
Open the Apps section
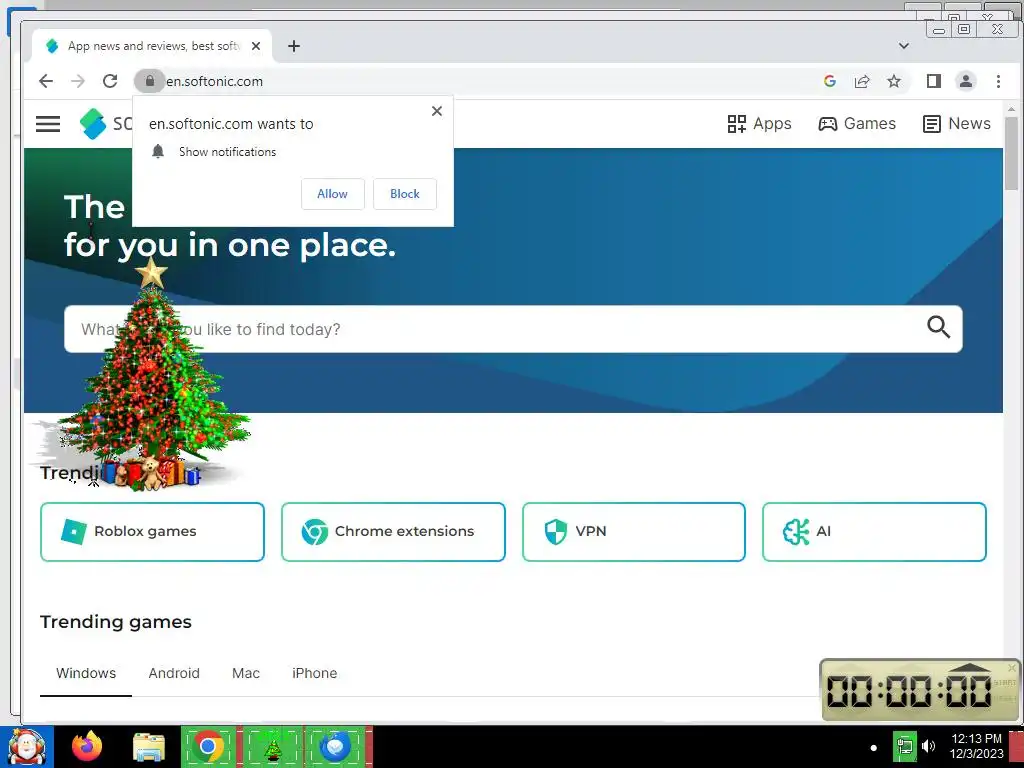click(760, 123)
